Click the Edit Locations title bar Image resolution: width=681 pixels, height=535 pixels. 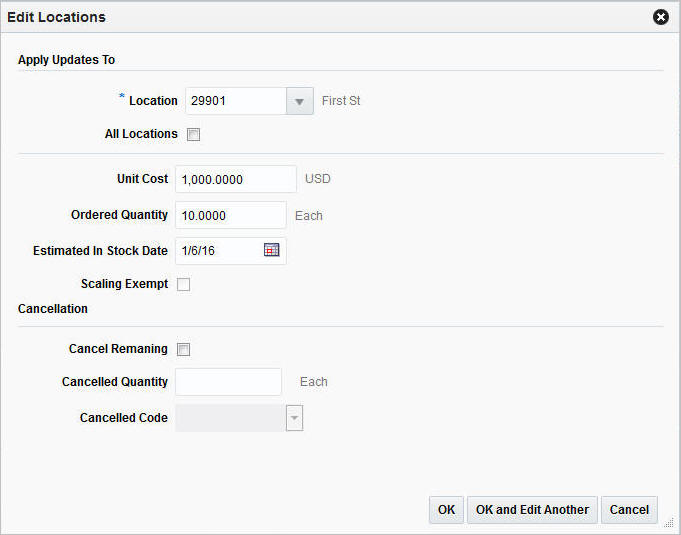(300, 17)
